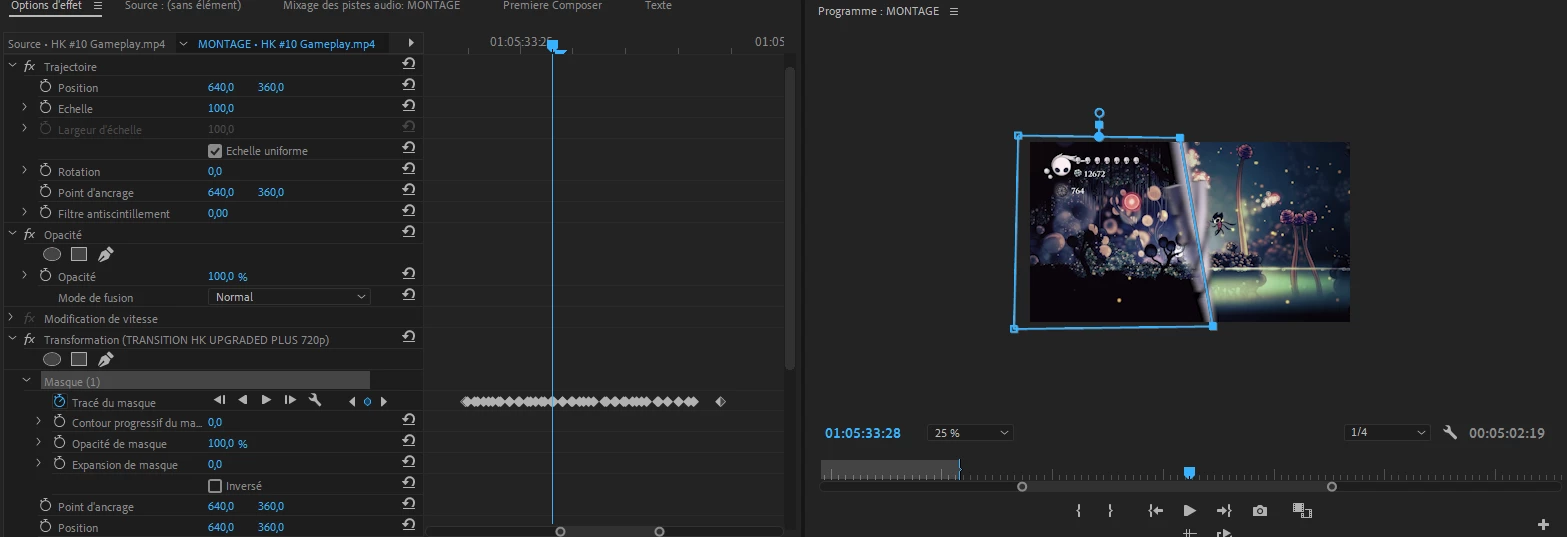This screenshot has height=537, width=1567.
Task: Open Mode de fusion Normal dropdown
Action: click(290, 297)
